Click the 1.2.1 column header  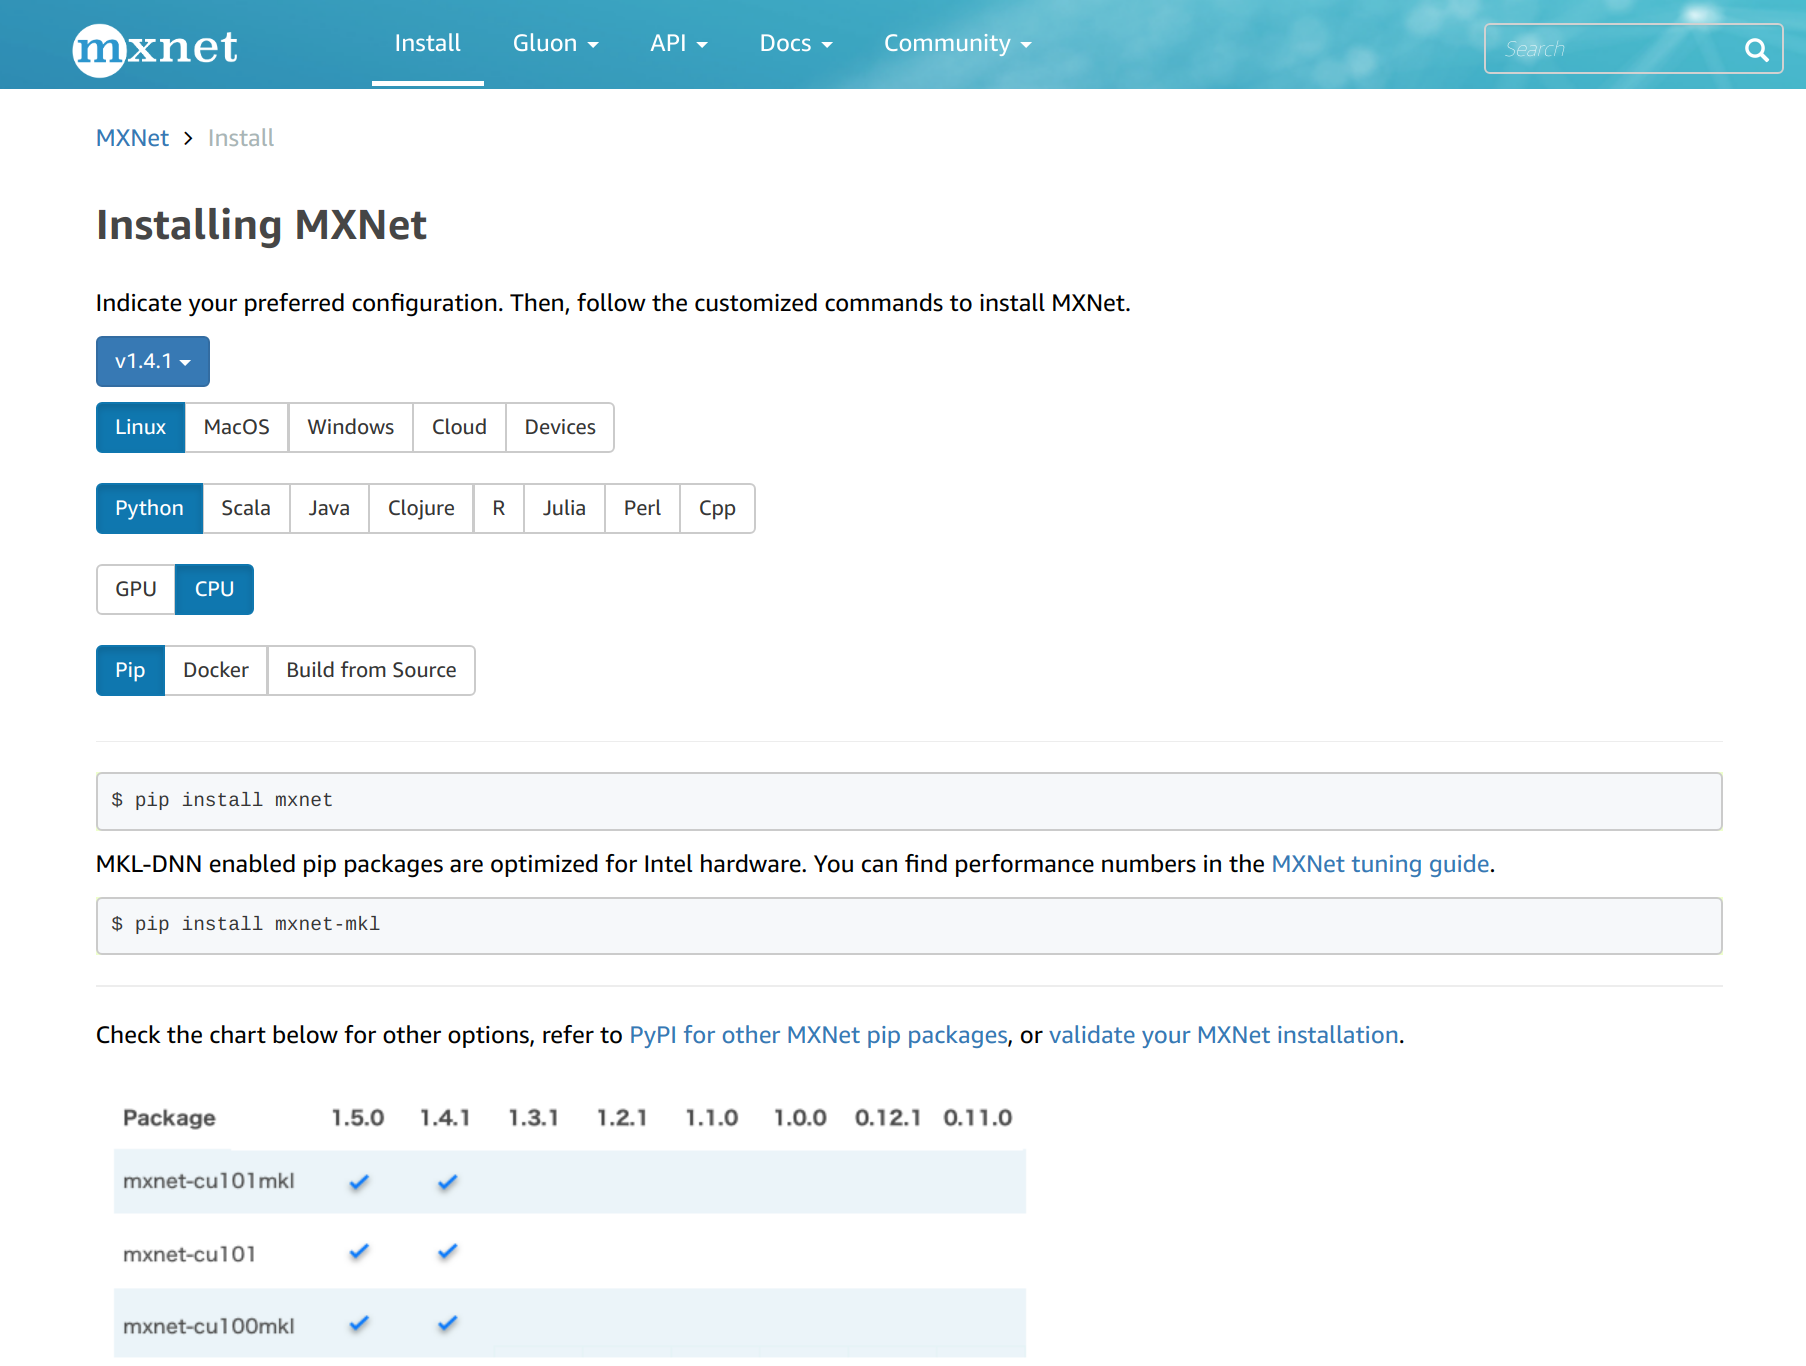pos(622,1118)
